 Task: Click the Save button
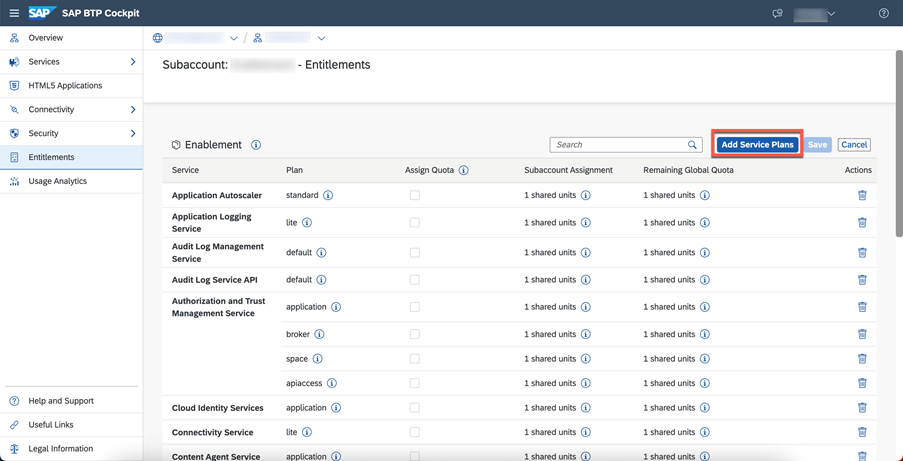817,145
